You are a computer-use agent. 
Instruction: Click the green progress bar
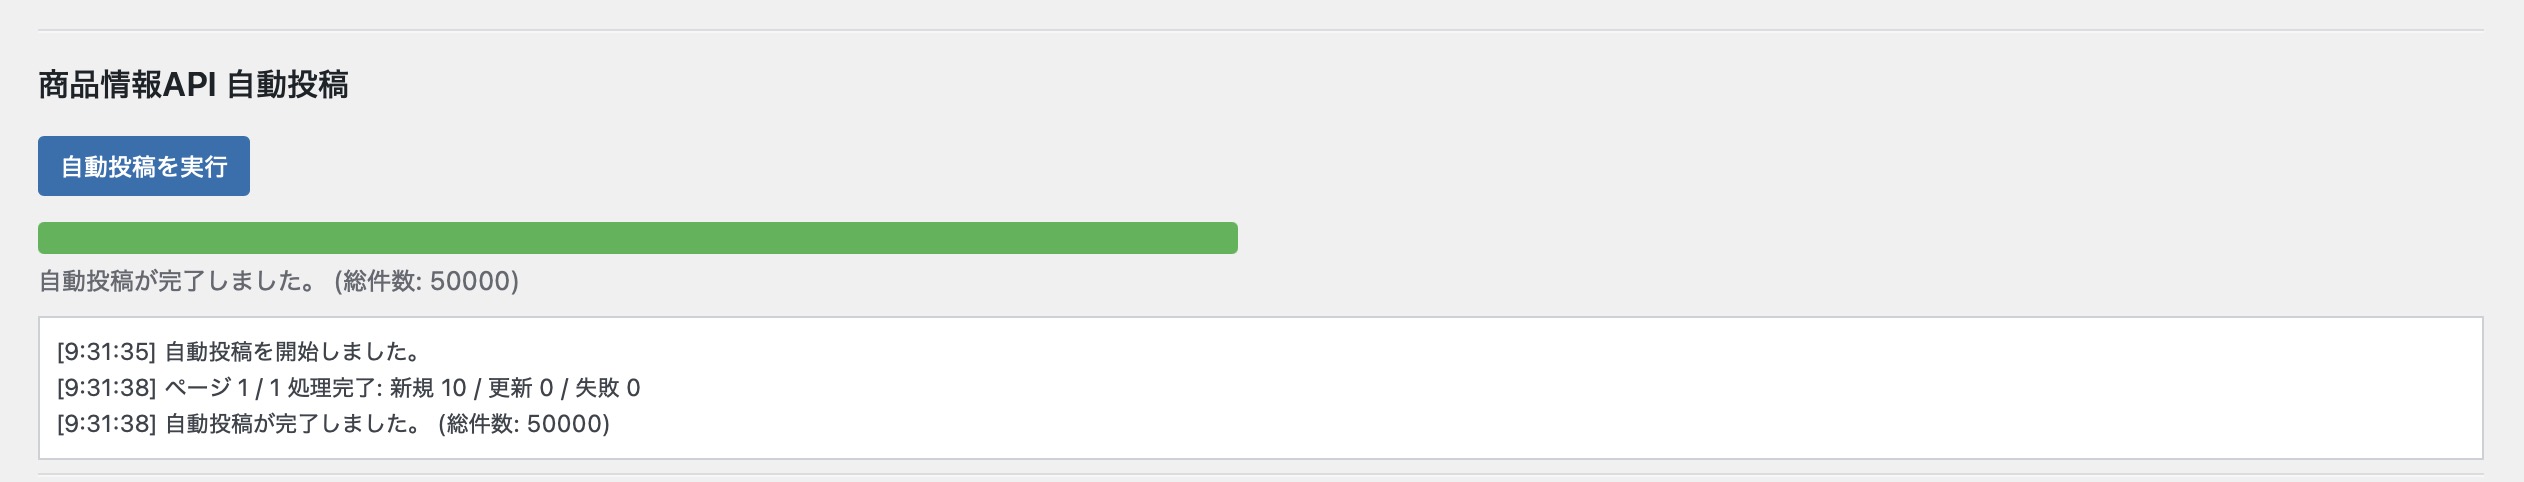pos(637,238)
